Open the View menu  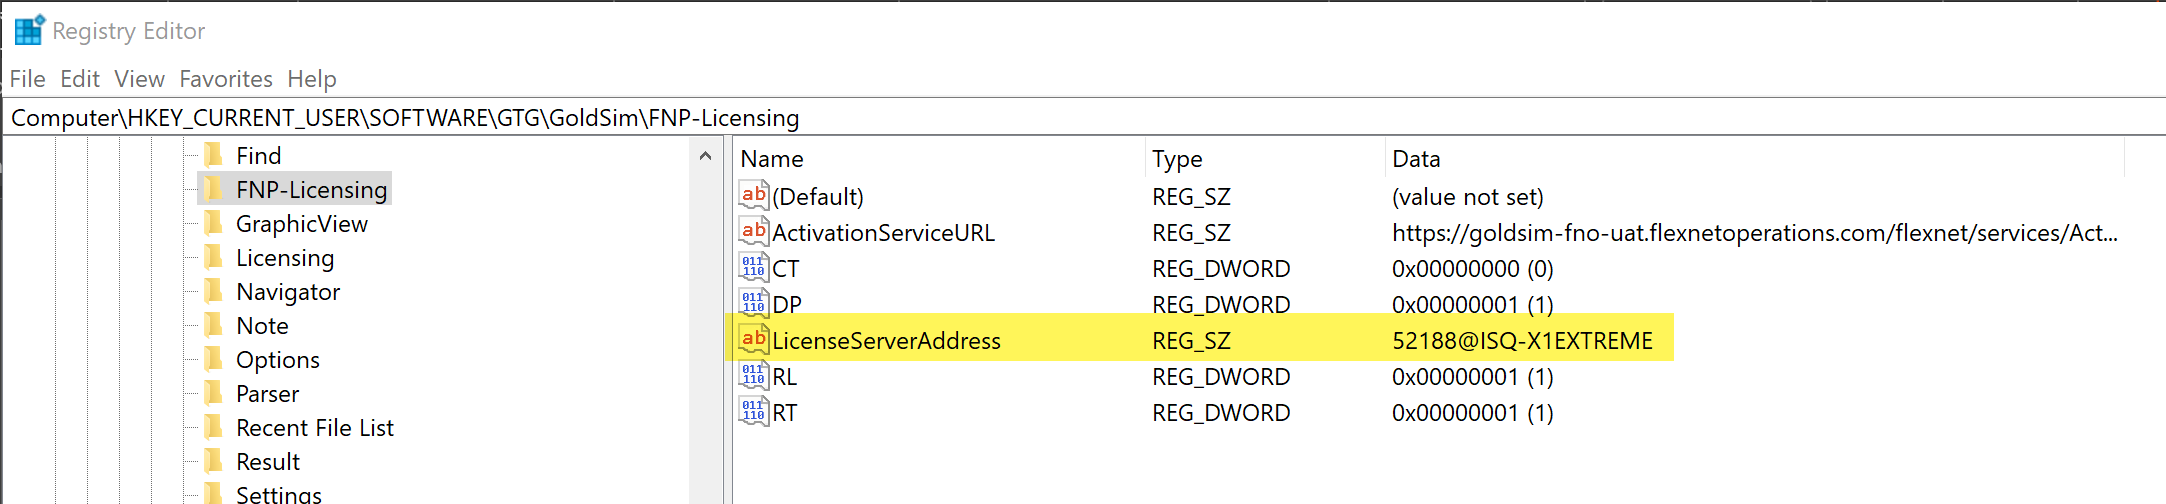[x=139, y=79]
